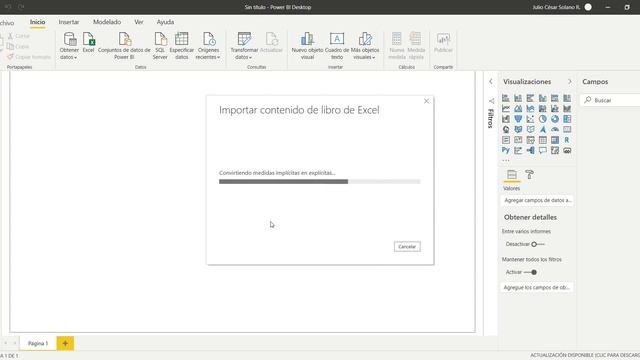Switch to the Ver ribbon tab
The width and height of the screenshot is (640, 360).
point(139,22)
